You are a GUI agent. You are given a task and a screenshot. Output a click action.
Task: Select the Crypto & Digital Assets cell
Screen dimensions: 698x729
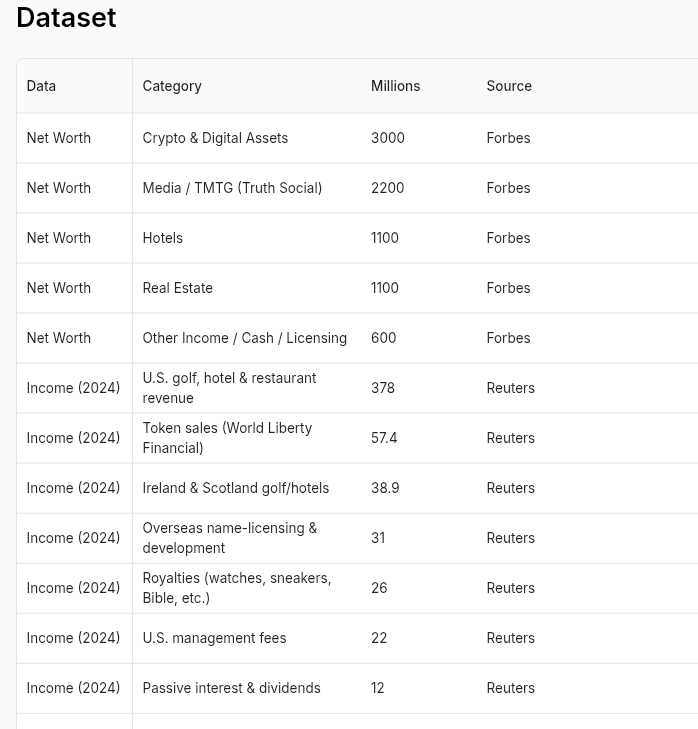tap(247, 138)
